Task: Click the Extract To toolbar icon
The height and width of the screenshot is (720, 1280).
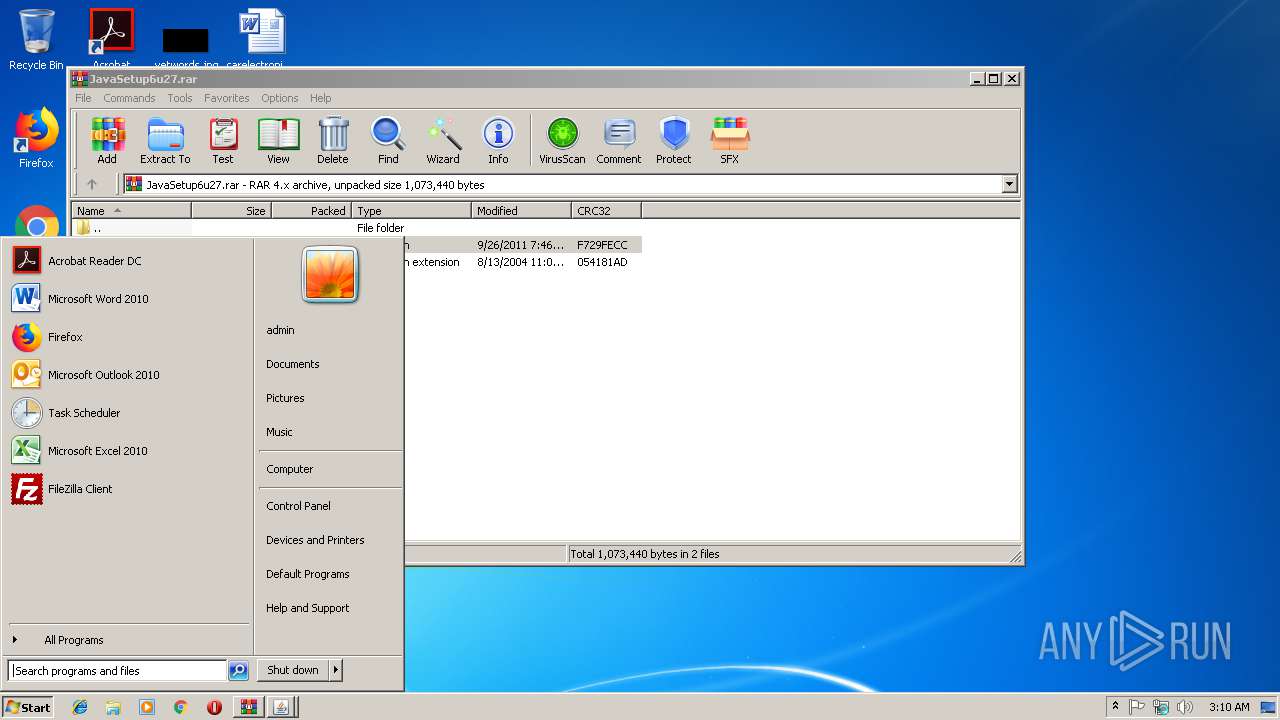Action: coord(165,141)
